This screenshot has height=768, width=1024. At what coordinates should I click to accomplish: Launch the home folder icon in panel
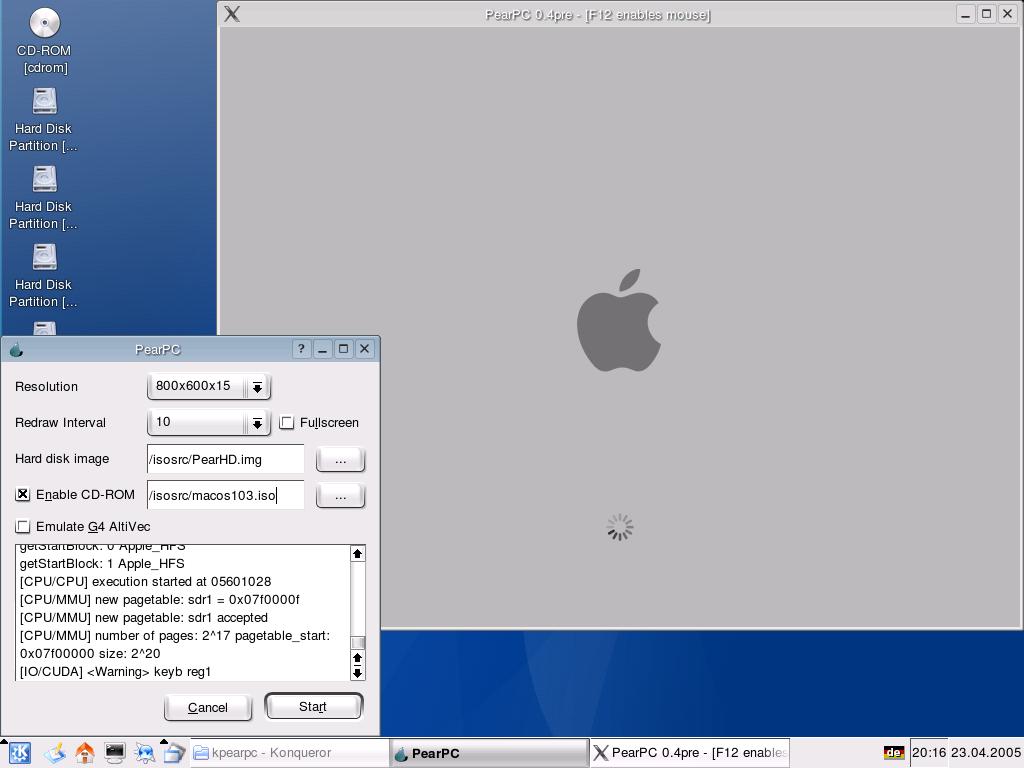pyautogui.click(x=85, y=753)
